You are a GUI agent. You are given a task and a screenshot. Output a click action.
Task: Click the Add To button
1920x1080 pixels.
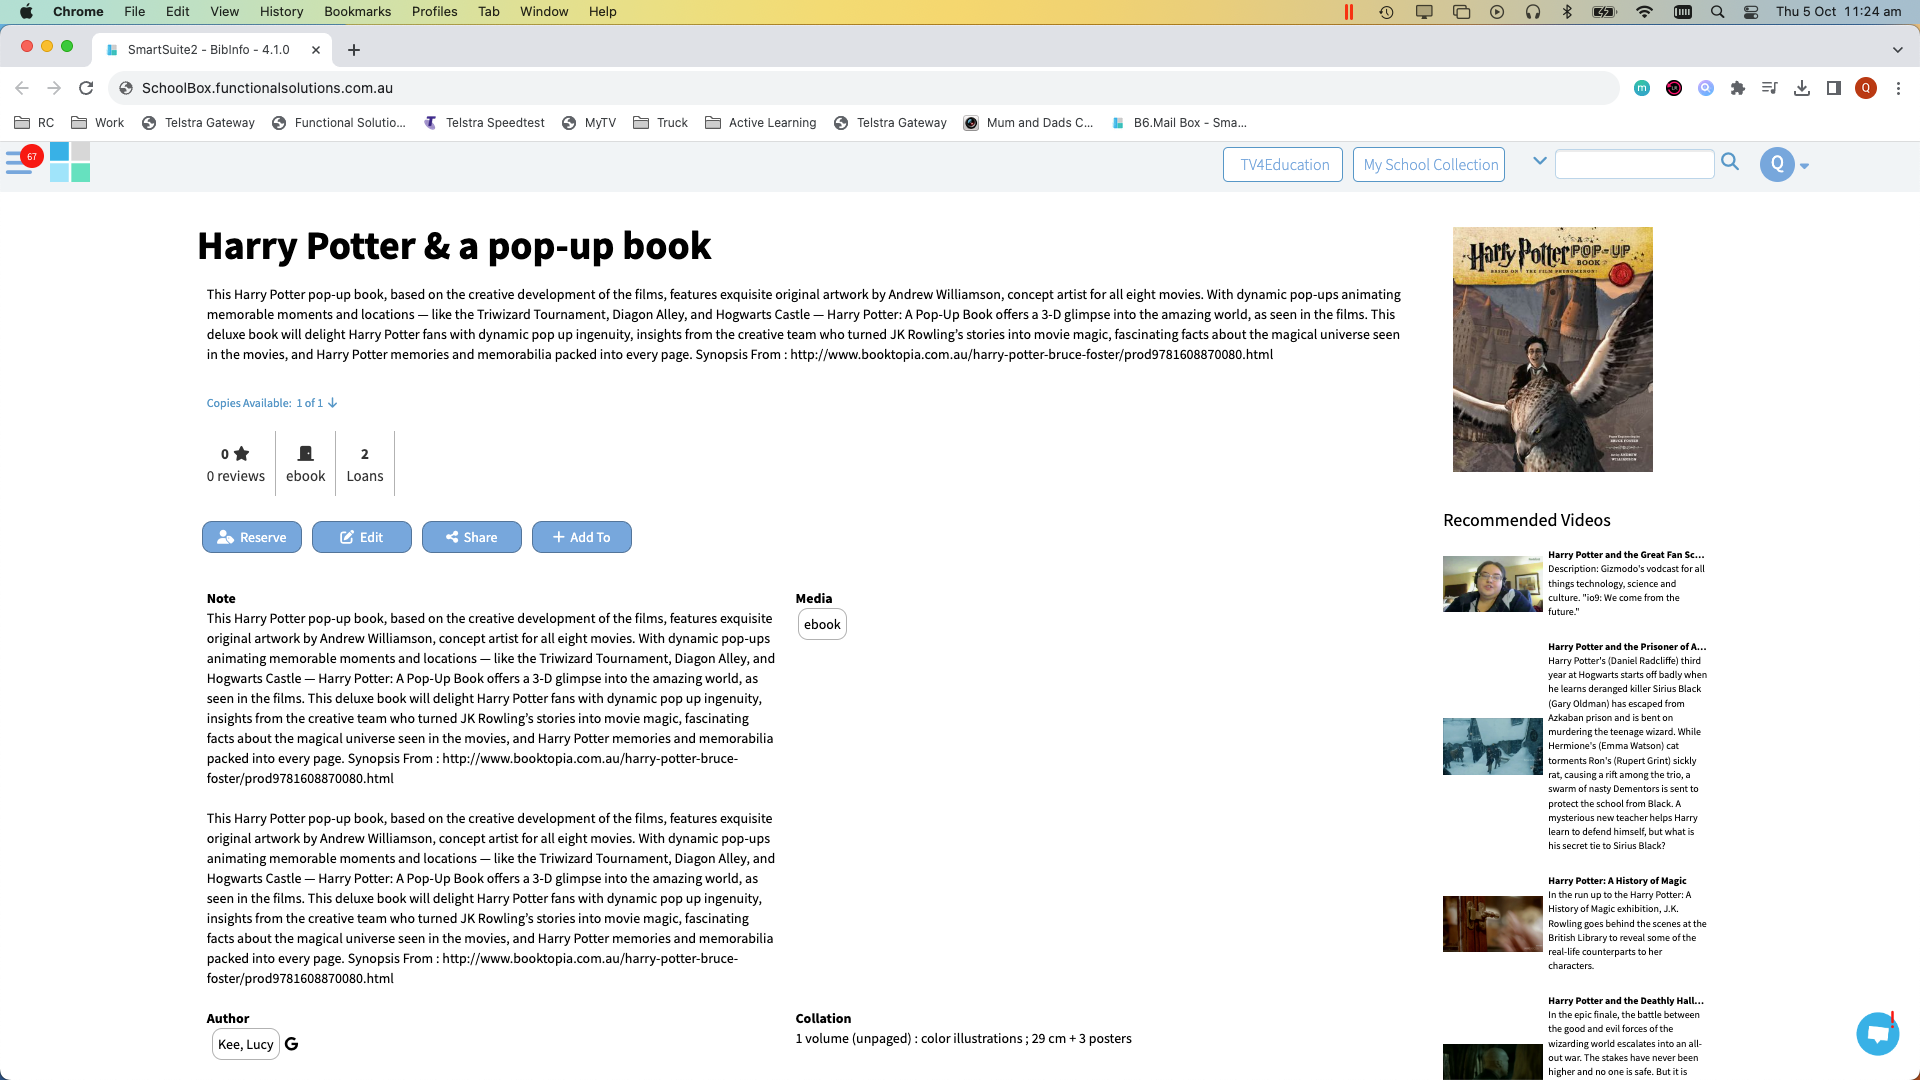tap(582, 537)
